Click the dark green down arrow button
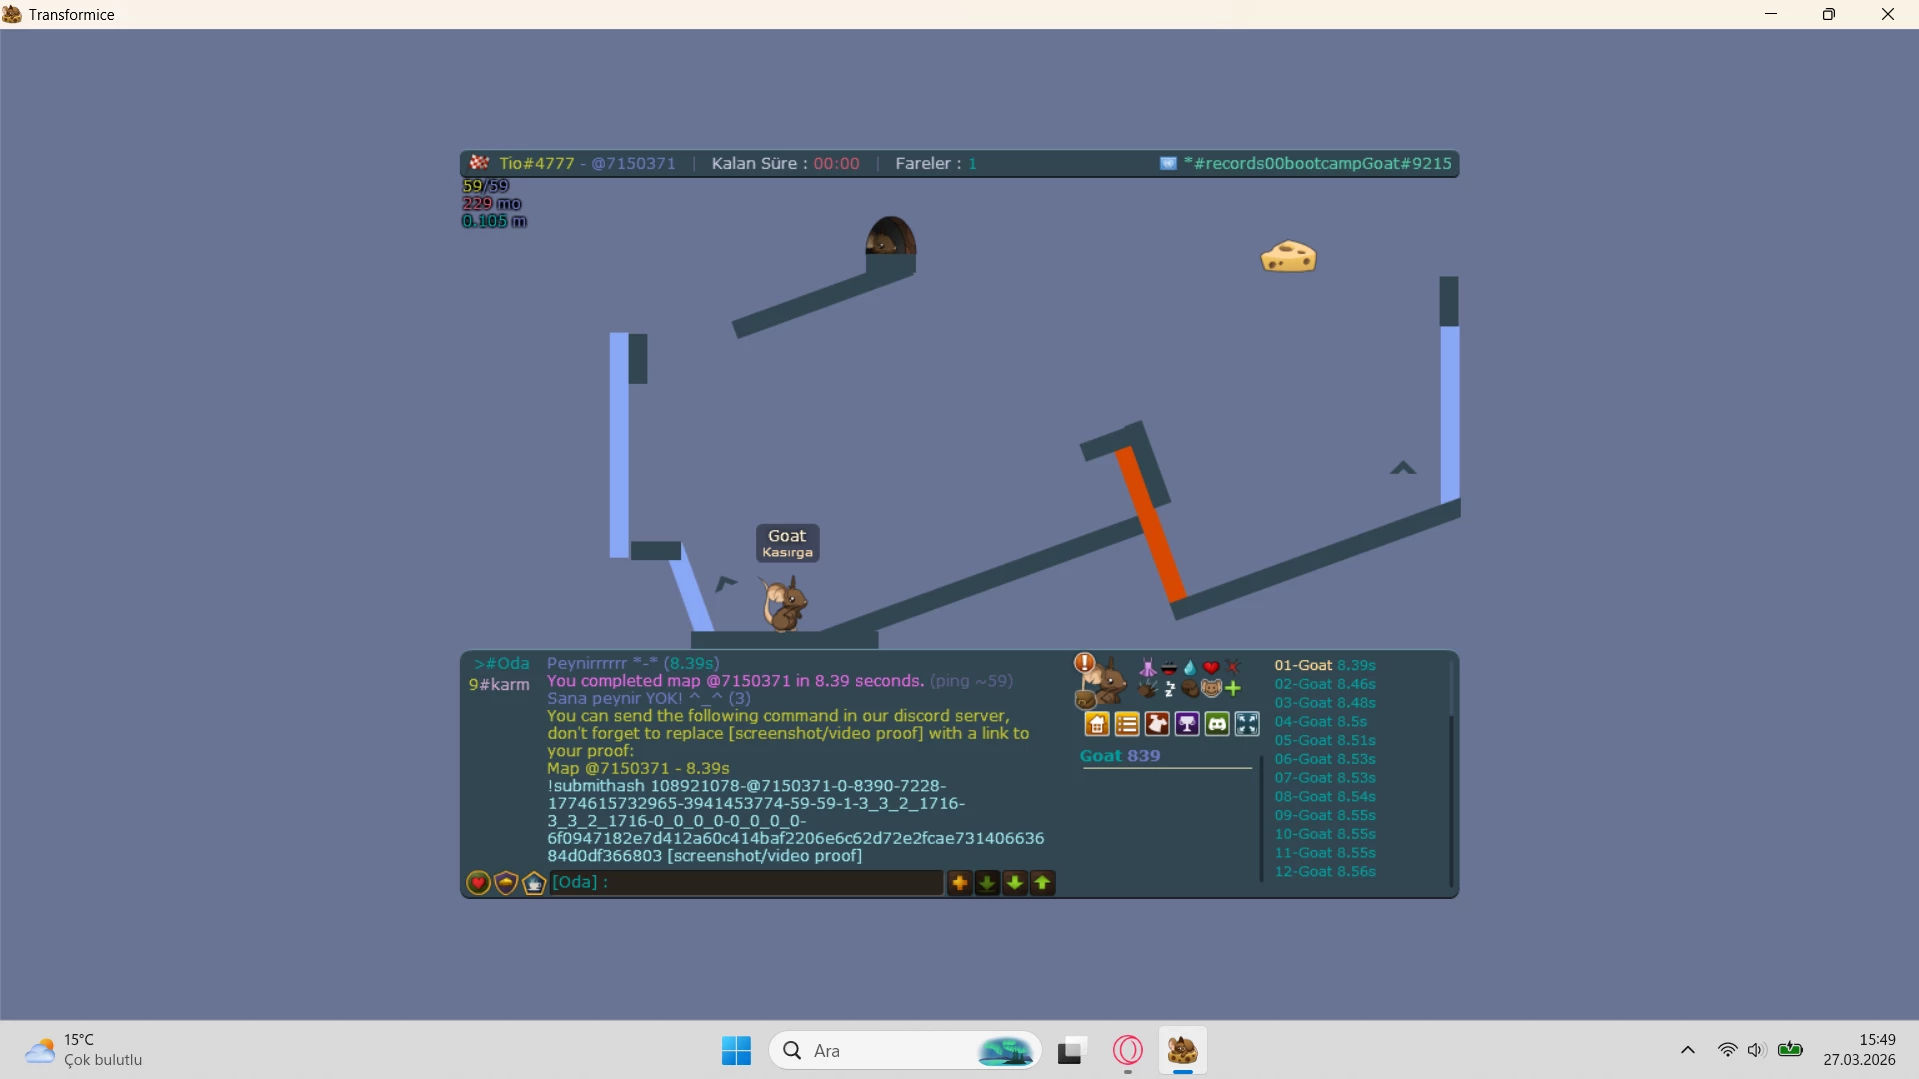Image resolution: width=1919 pixels, height=1079 pixels. [987, 883]
